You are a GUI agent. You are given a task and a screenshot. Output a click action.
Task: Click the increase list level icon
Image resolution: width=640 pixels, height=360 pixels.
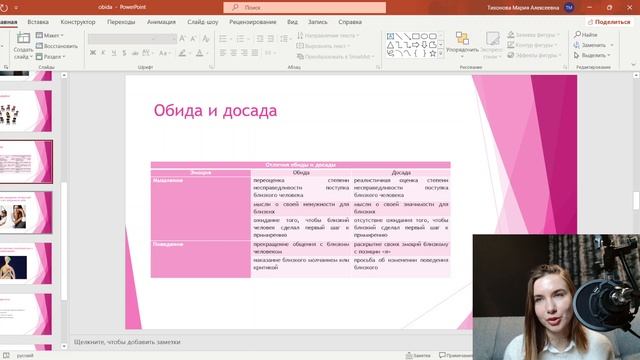(x=271, y=39)
